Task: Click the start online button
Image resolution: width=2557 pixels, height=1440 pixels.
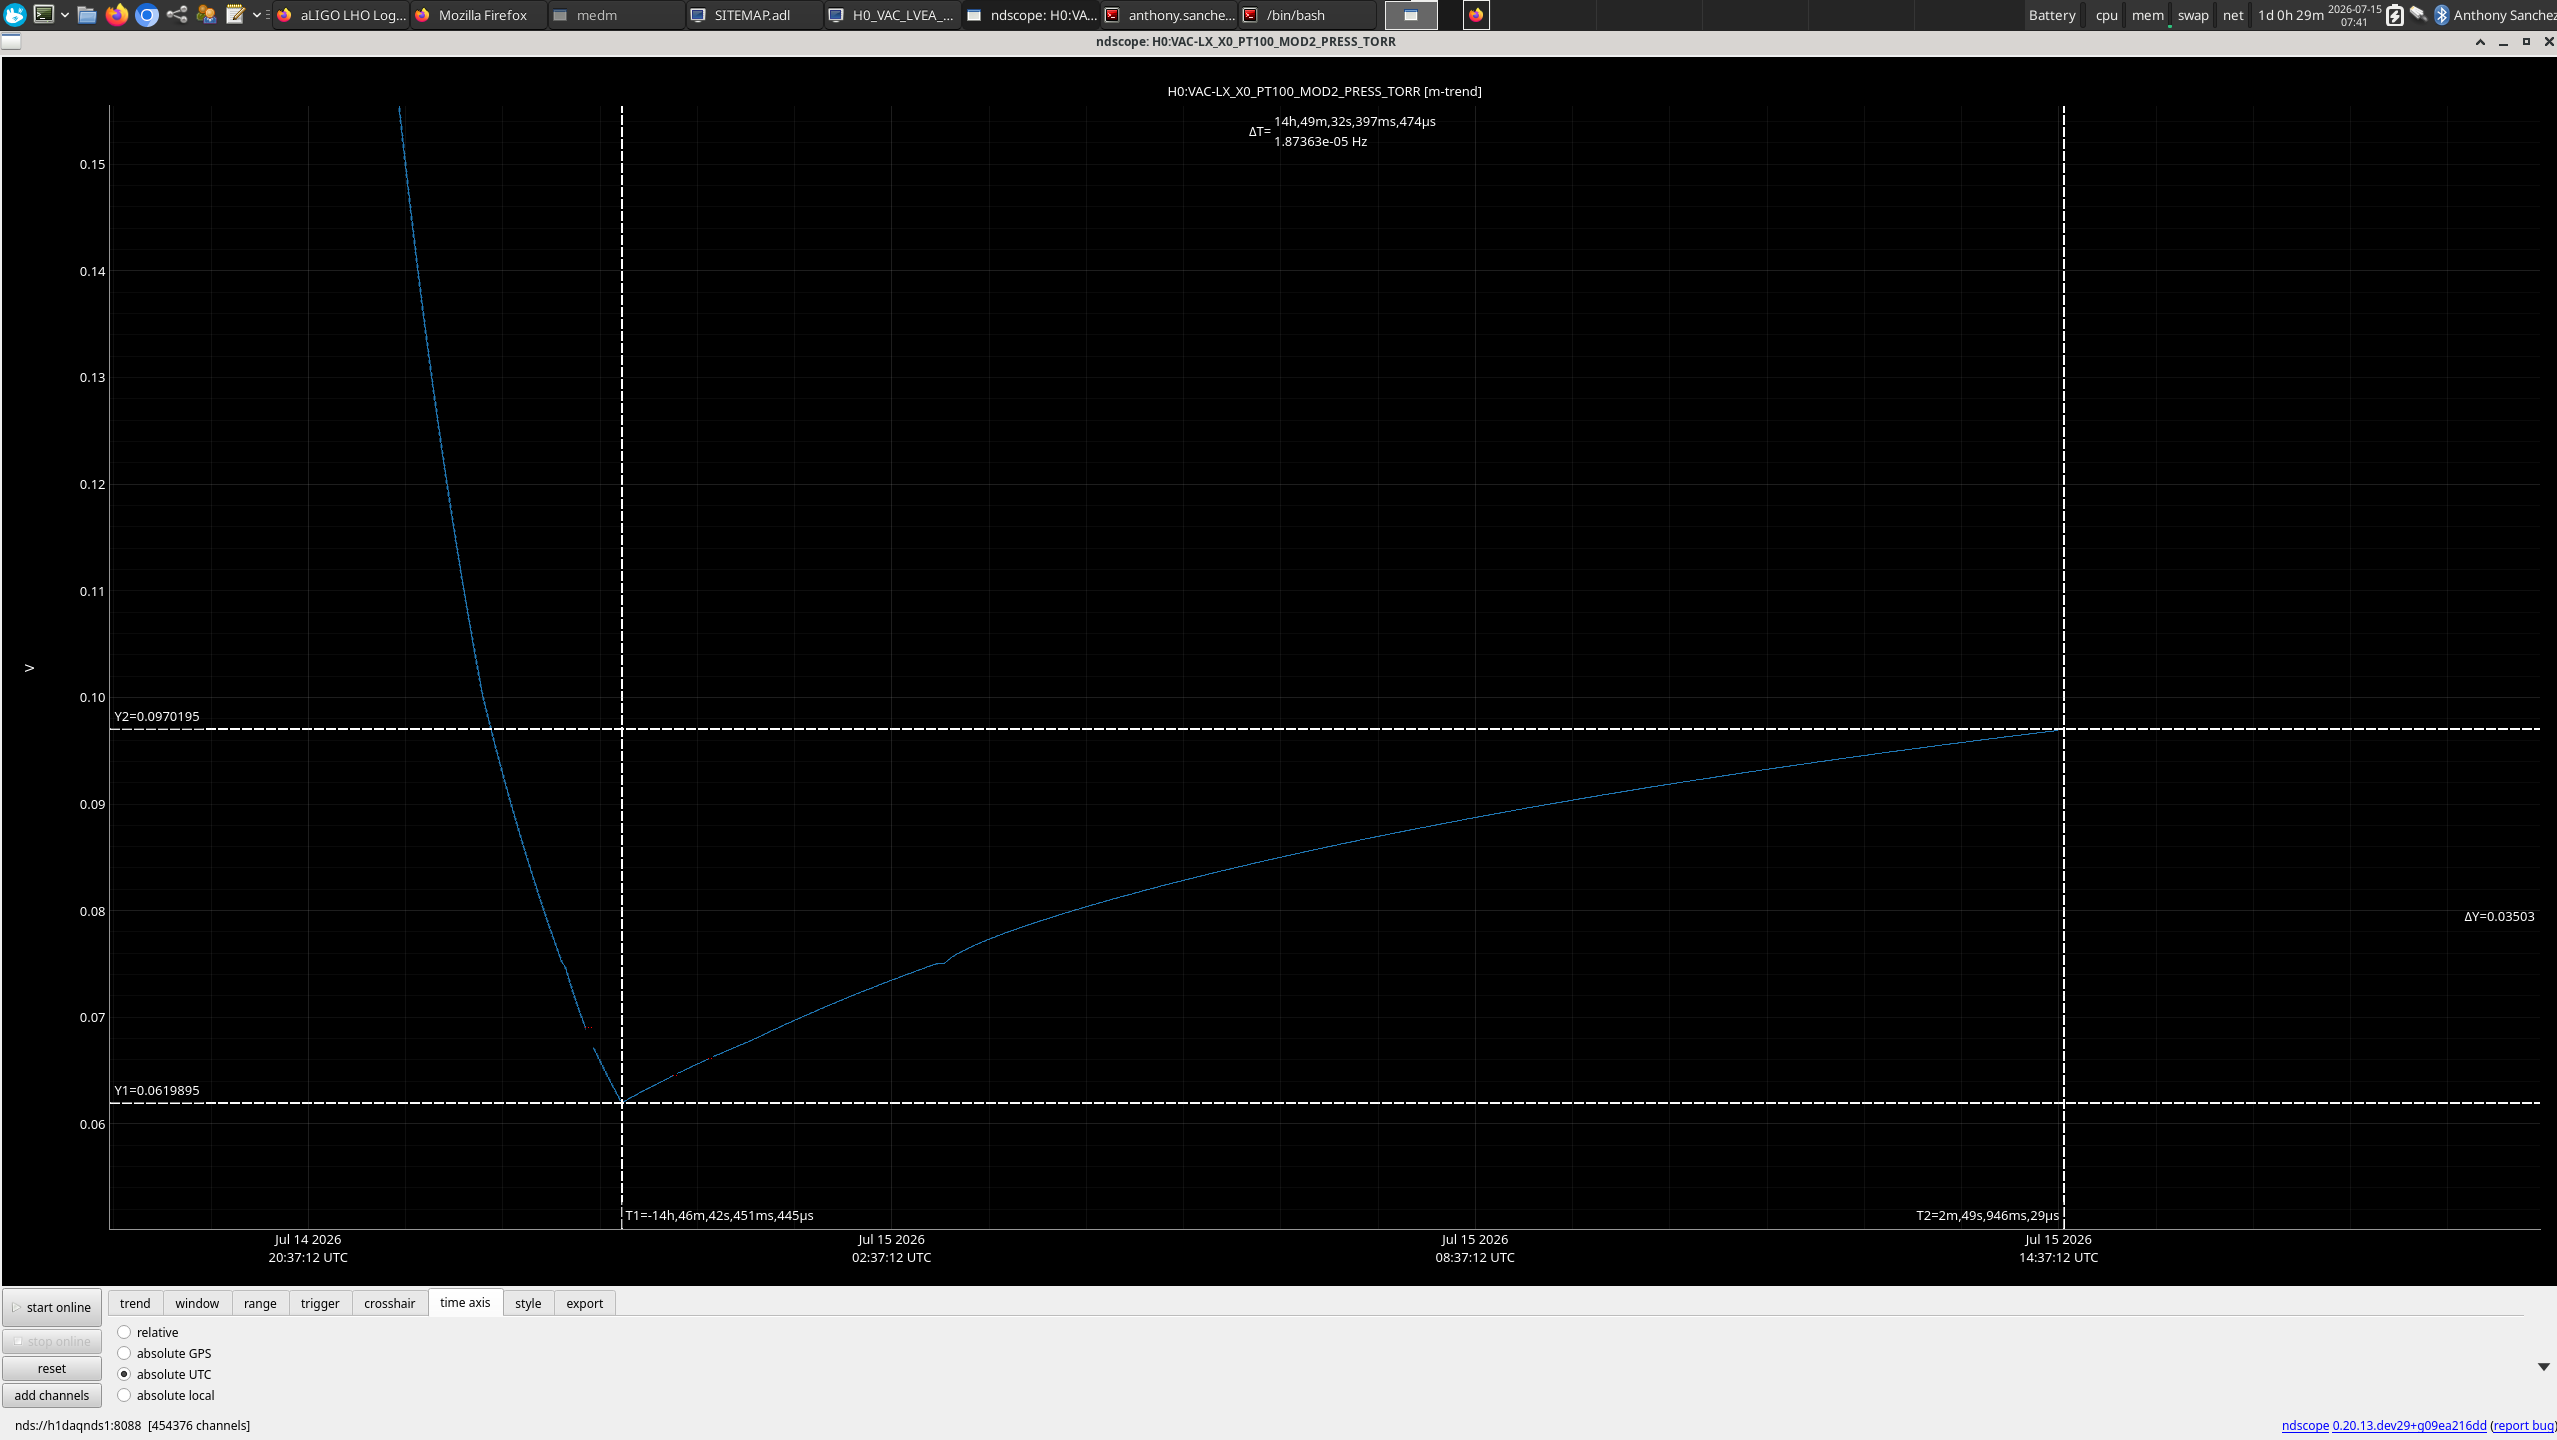Action: point(52,1307)
